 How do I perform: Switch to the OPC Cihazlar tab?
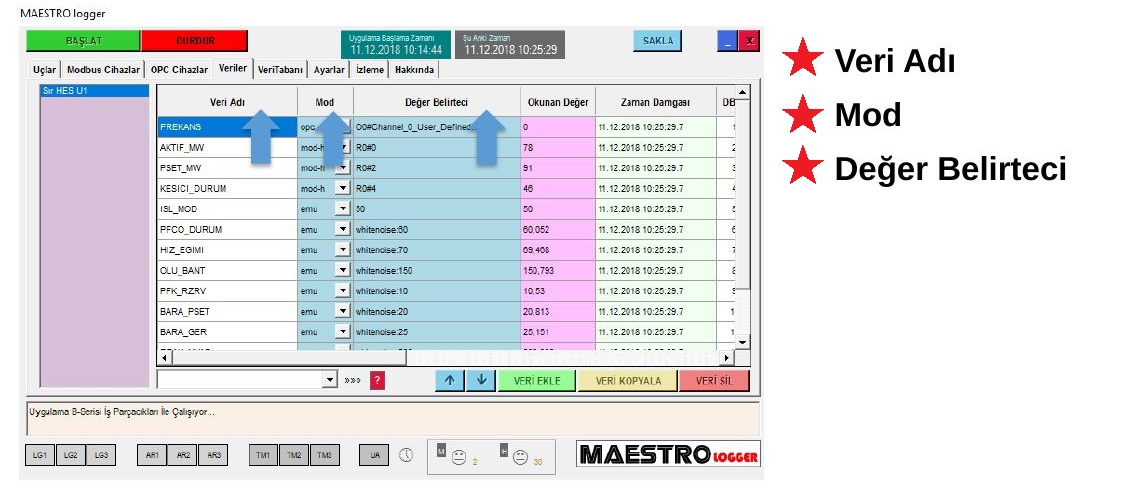coord(179,70)
